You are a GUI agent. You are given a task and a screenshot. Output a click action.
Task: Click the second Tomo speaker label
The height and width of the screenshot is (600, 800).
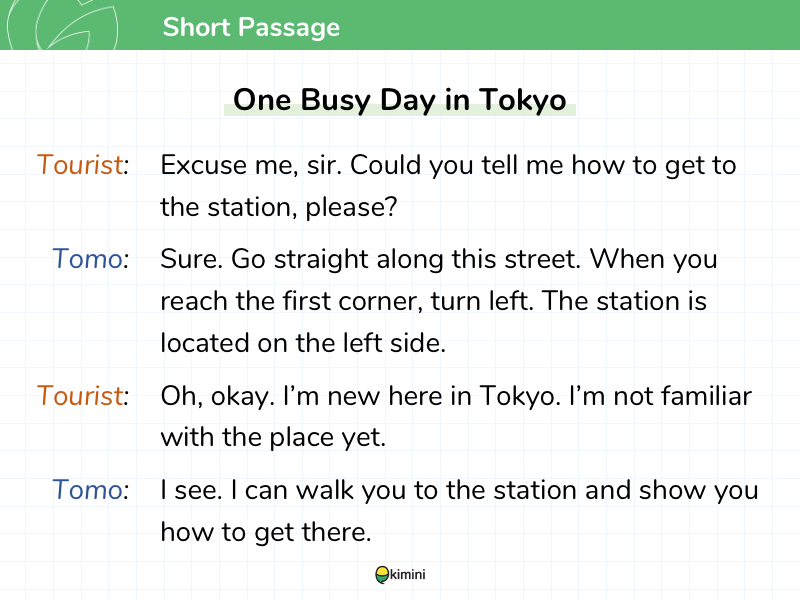pyautogui.click(x=90, y=490)
